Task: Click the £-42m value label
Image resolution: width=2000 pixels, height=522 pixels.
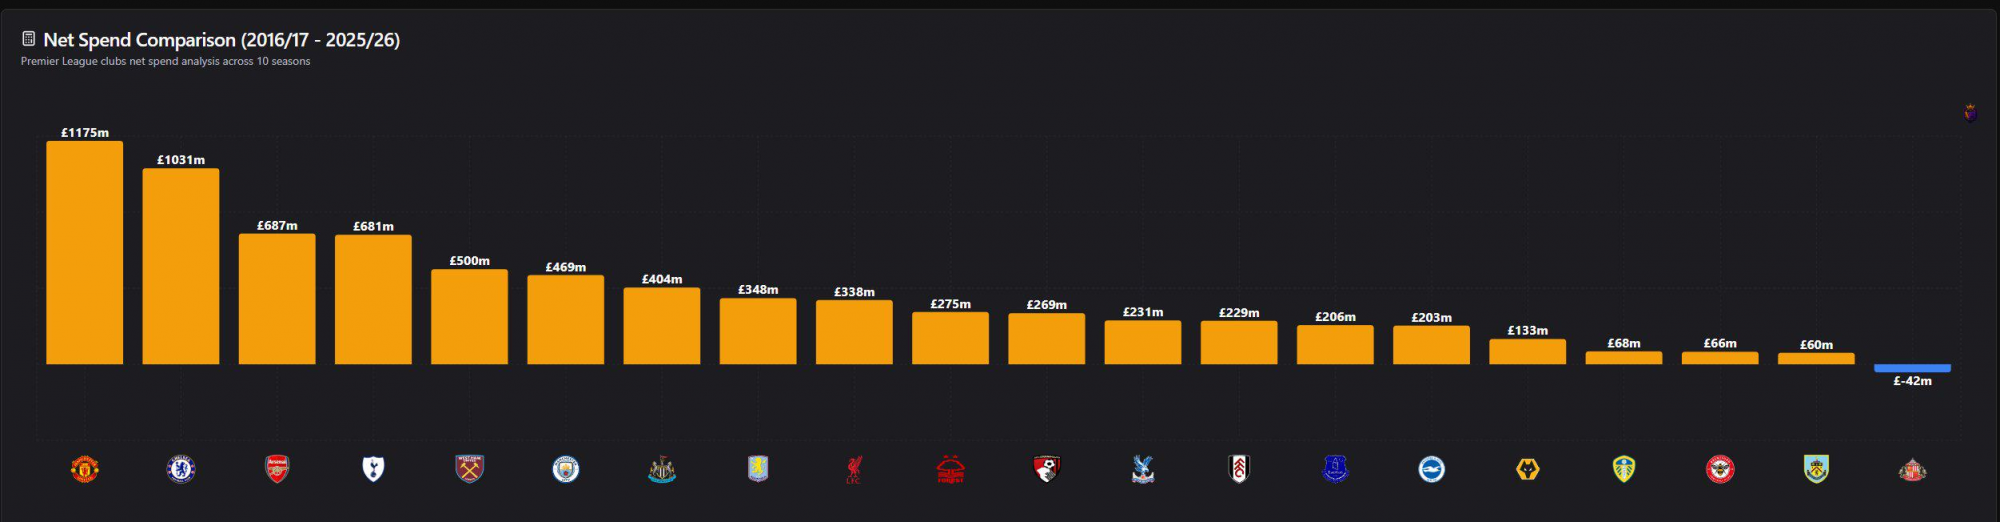Action: click(x=1913, y=381)
